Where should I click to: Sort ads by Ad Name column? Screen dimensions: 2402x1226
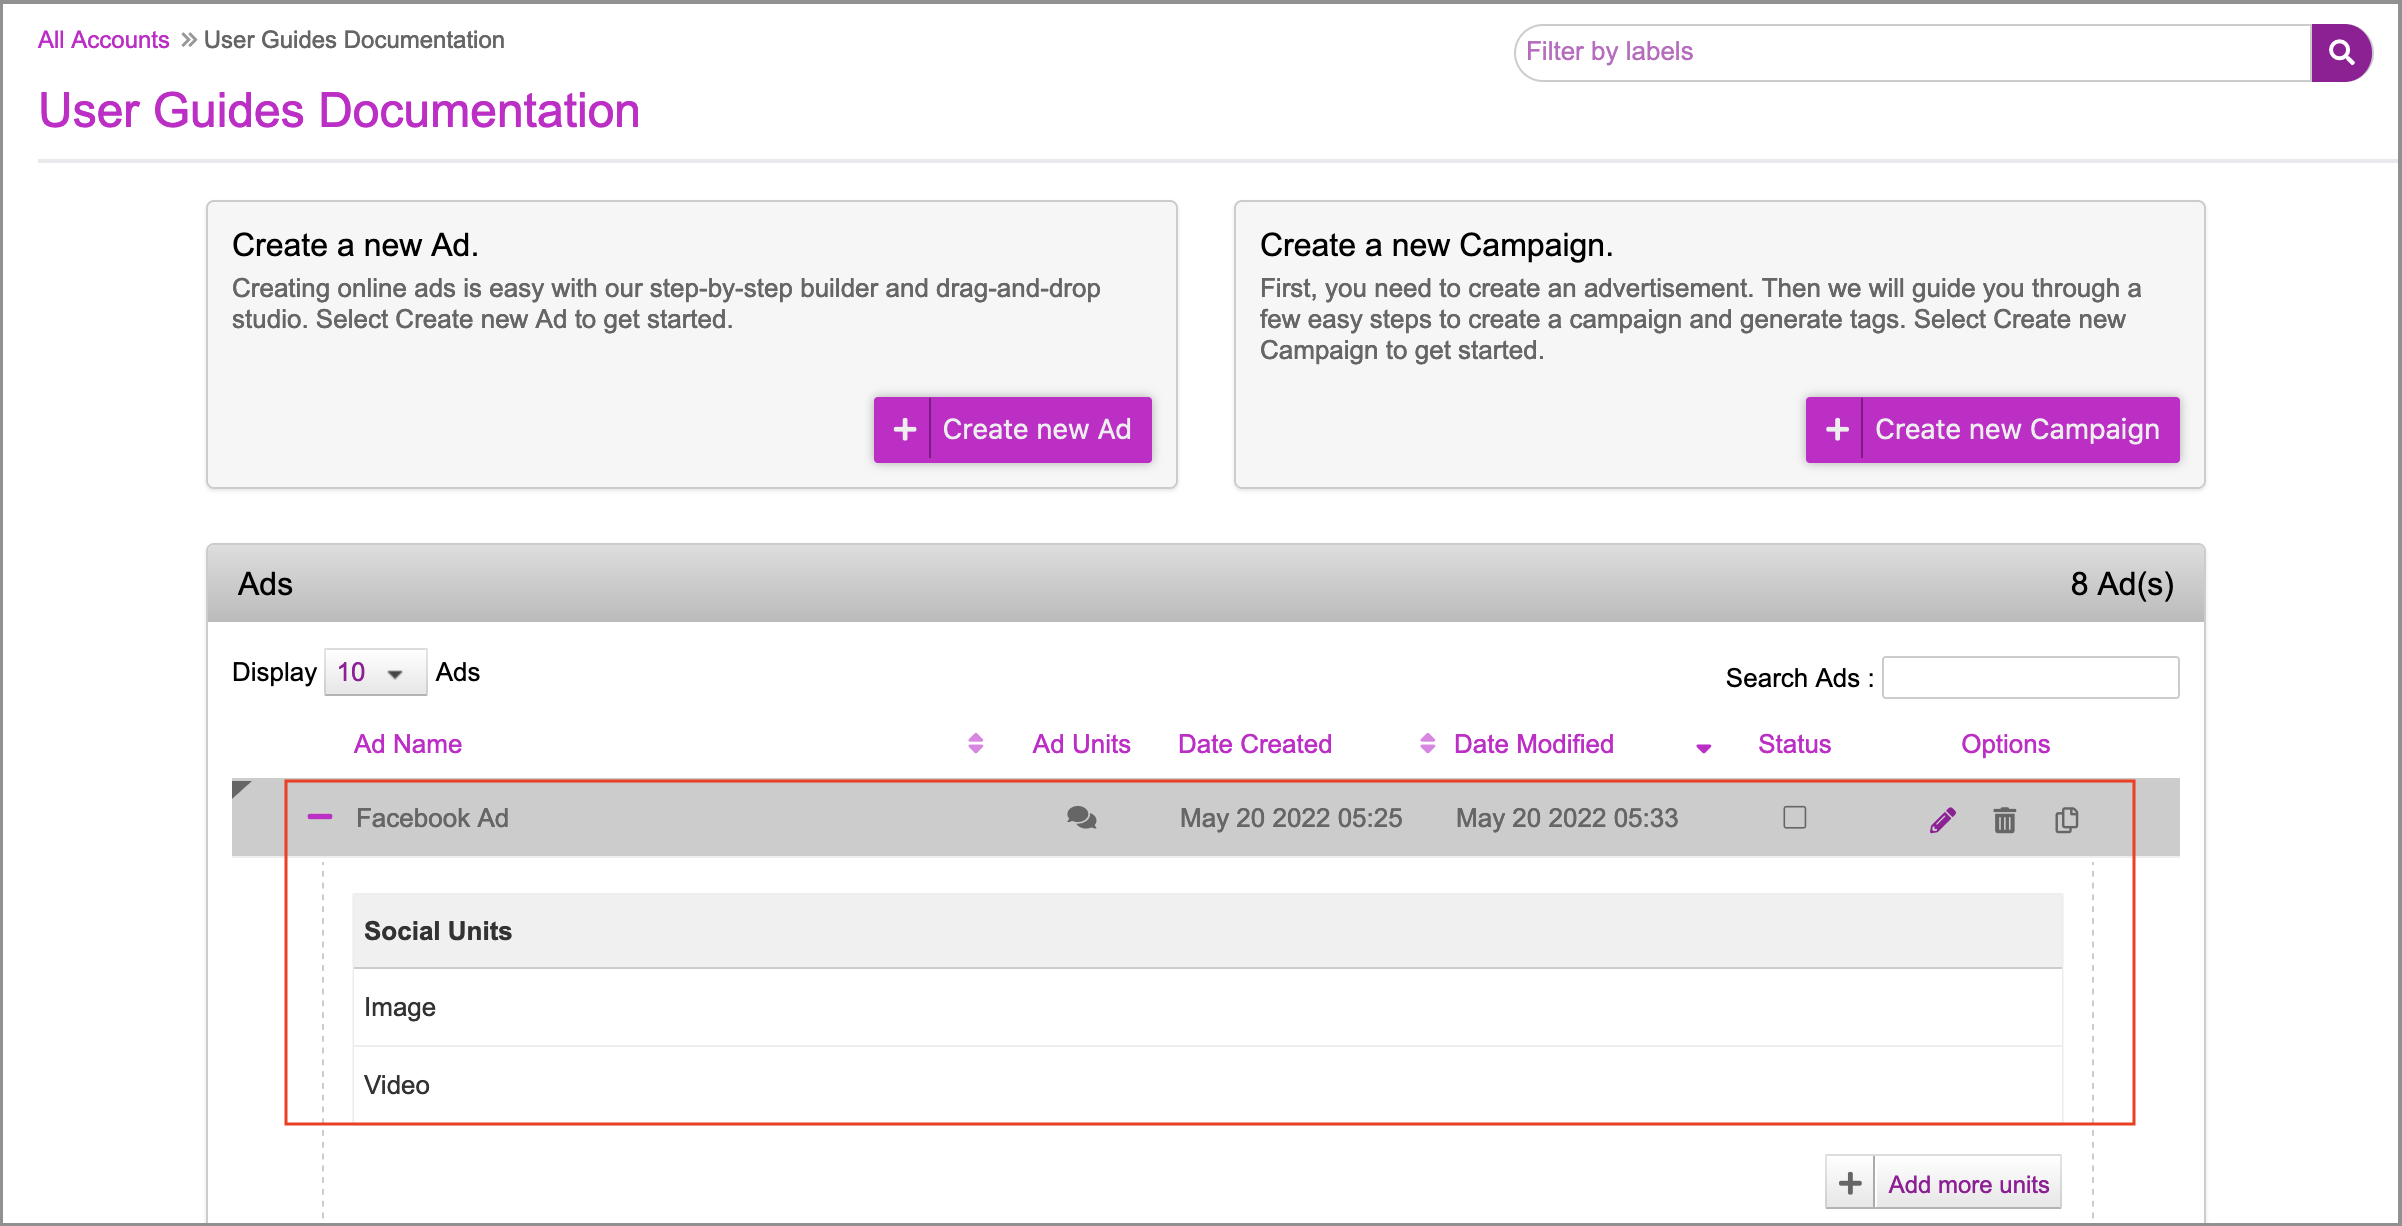[408, 744]
